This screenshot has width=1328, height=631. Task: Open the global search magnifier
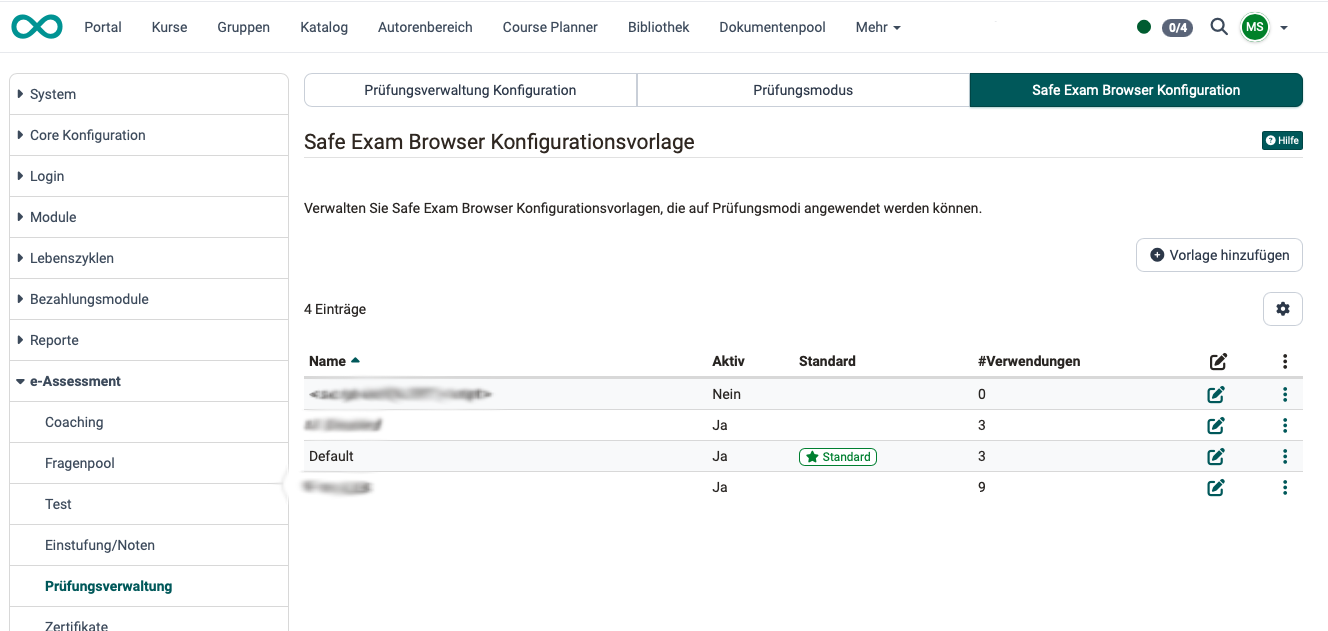click(x=1219, y=27)
